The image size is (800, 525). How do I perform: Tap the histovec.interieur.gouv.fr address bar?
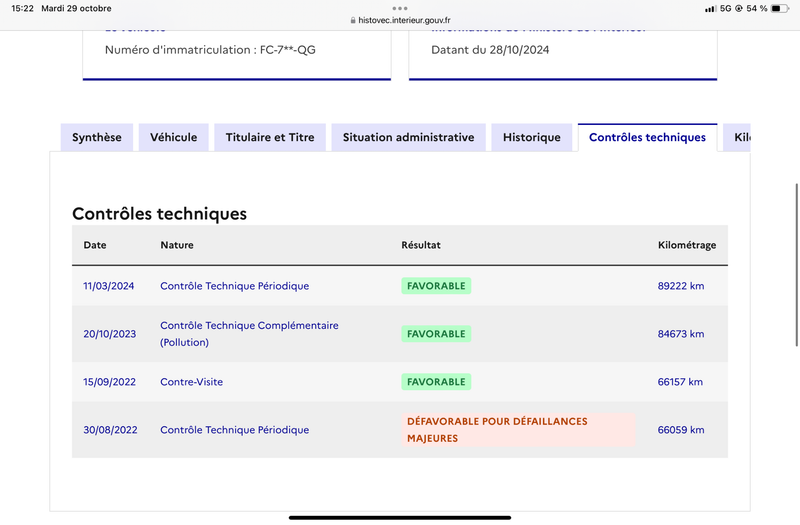click(401, 20)
